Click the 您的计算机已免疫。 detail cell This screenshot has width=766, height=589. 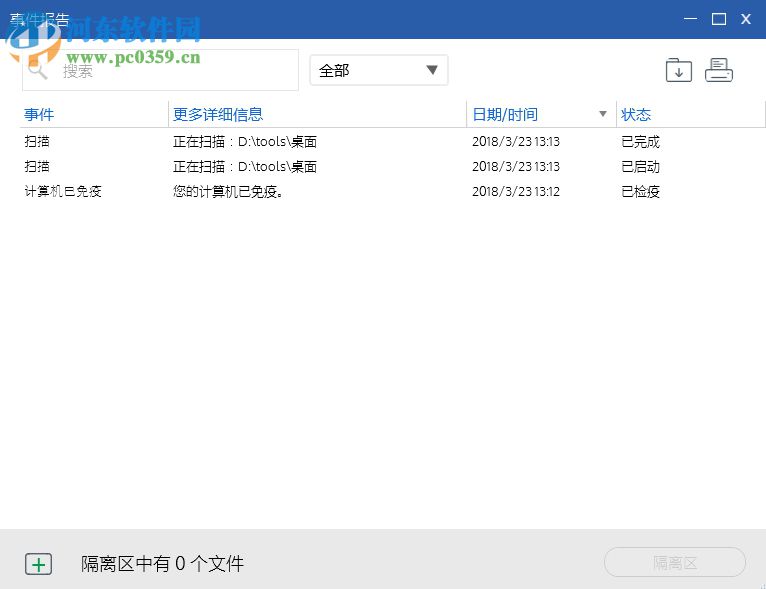[x=228, y=191]
